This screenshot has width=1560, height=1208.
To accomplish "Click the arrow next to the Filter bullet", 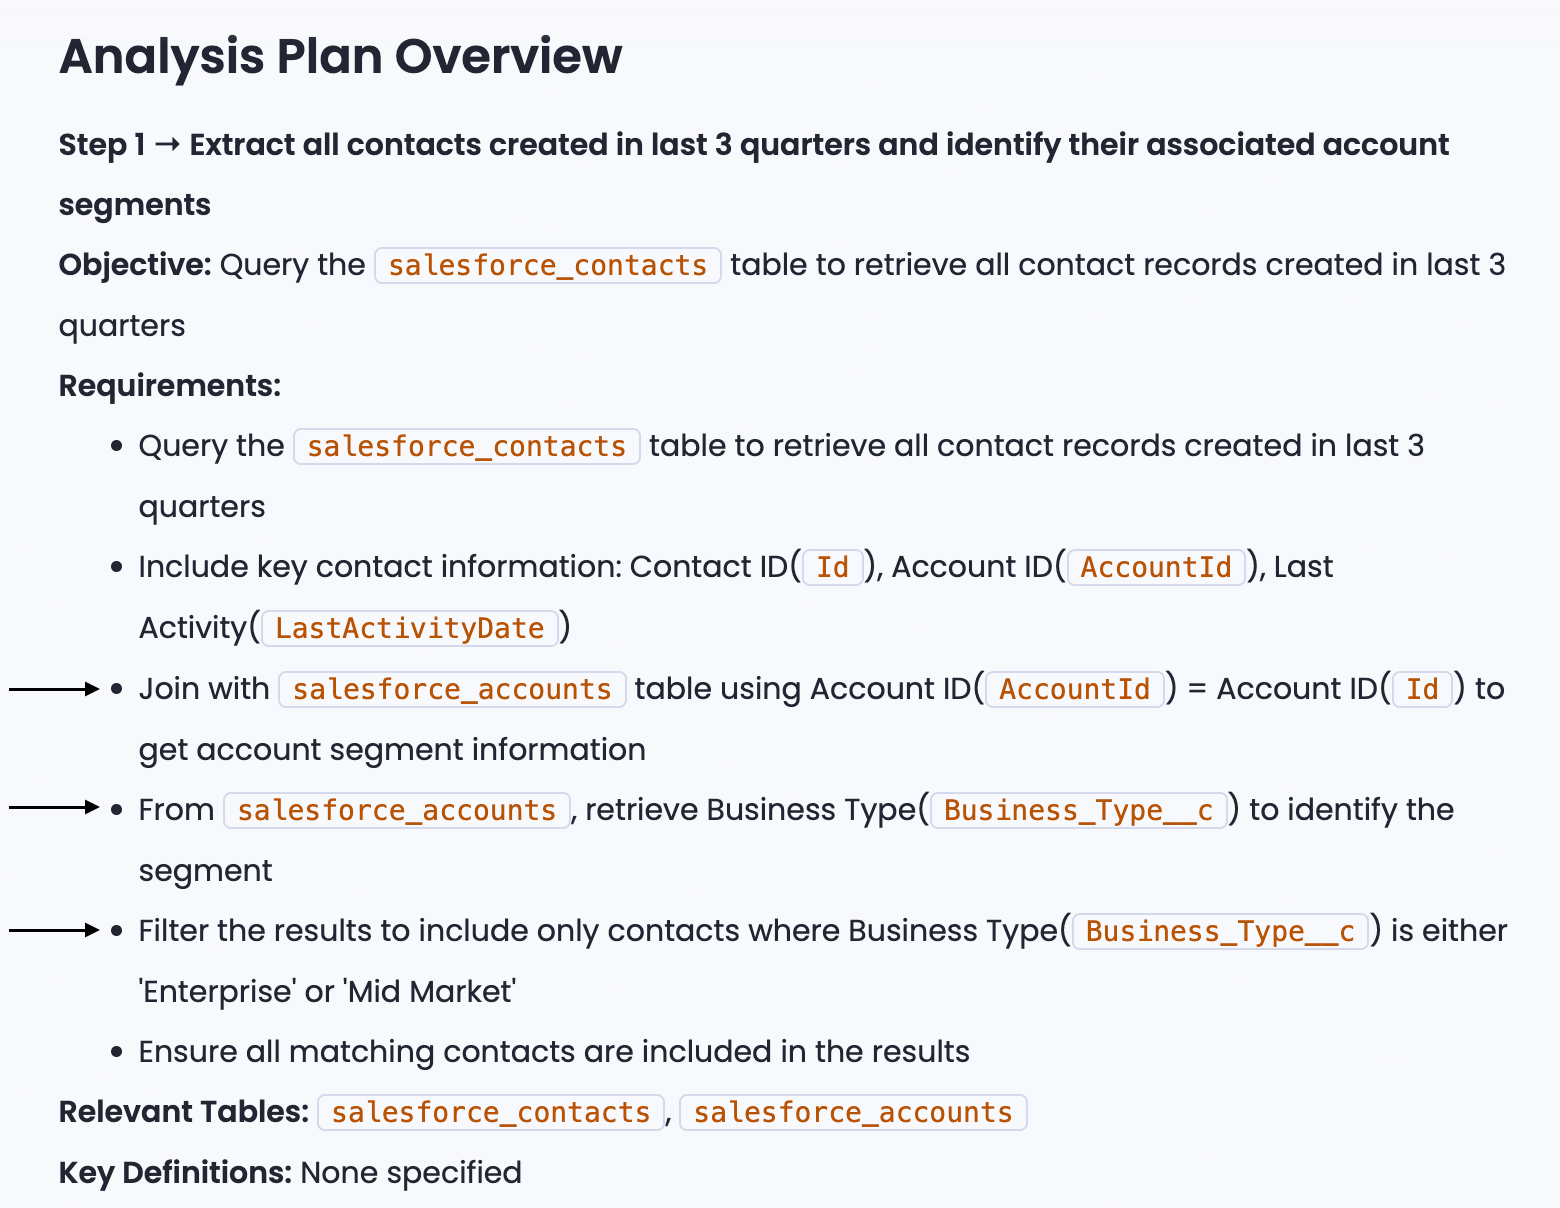I will click(x=54, y=930).
